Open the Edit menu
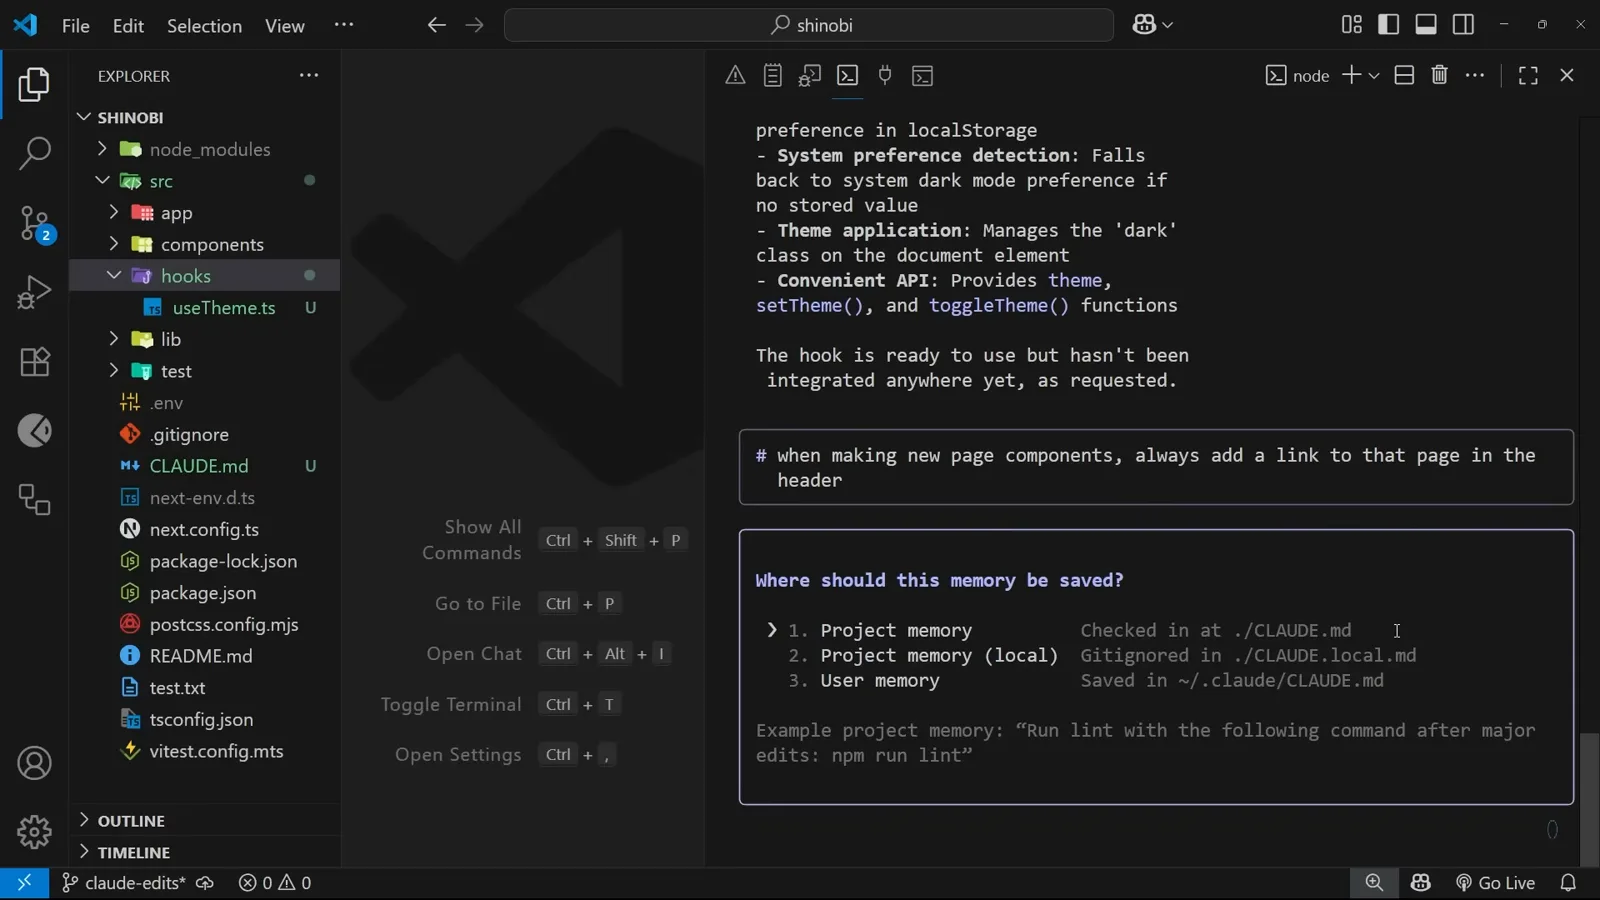Screen dimensions: 1600x900 (x=128, y=26)
